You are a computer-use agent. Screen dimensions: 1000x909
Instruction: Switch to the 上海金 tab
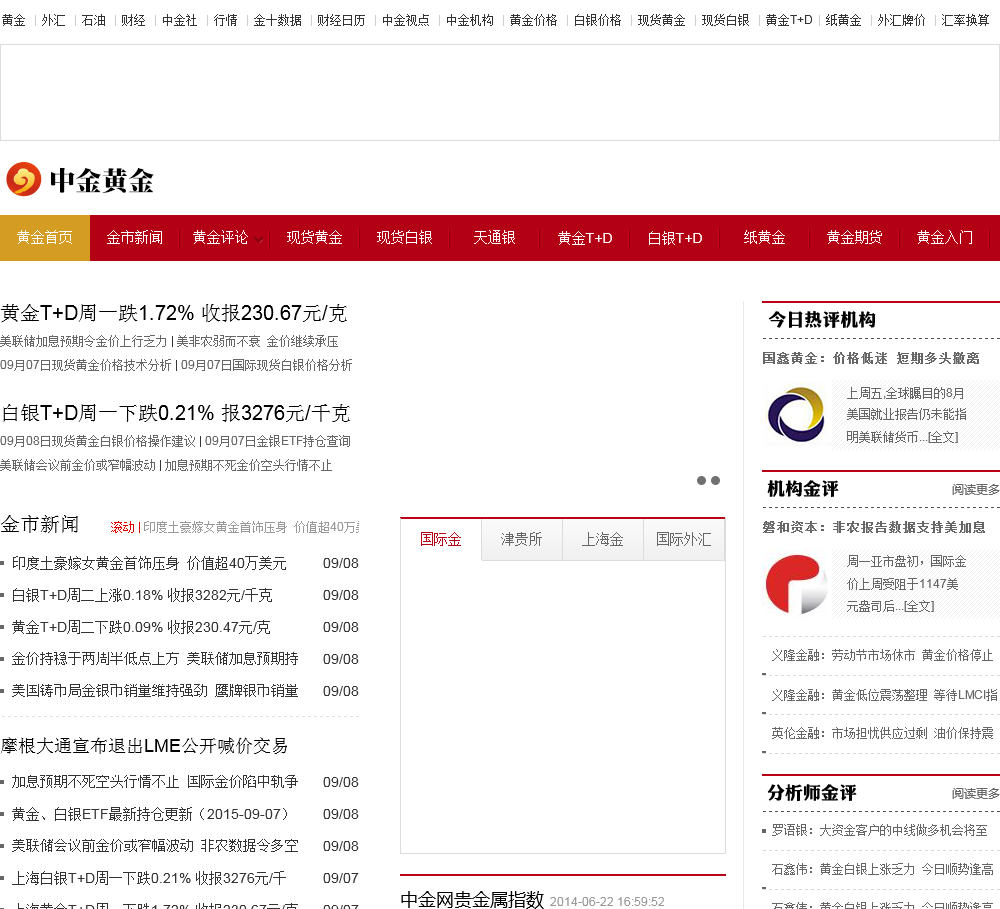click(603, 540)
